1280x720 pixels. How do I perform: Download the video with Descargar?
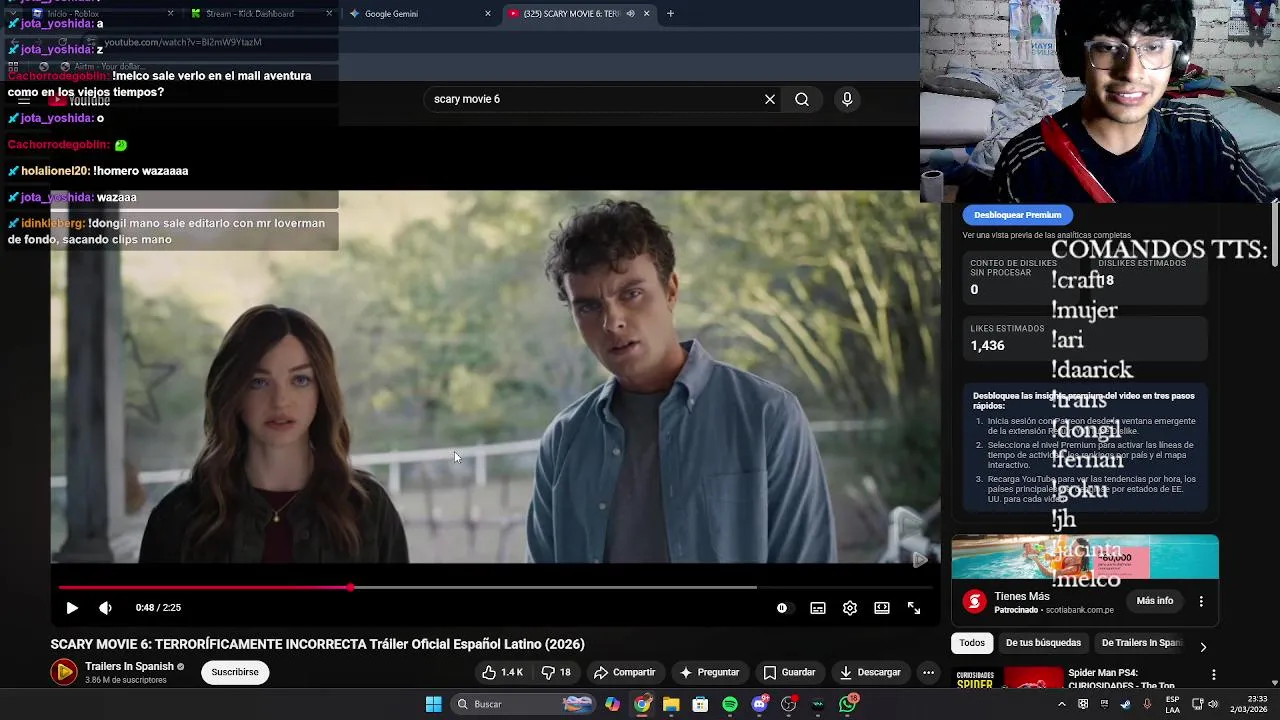[x=870, y=672]
